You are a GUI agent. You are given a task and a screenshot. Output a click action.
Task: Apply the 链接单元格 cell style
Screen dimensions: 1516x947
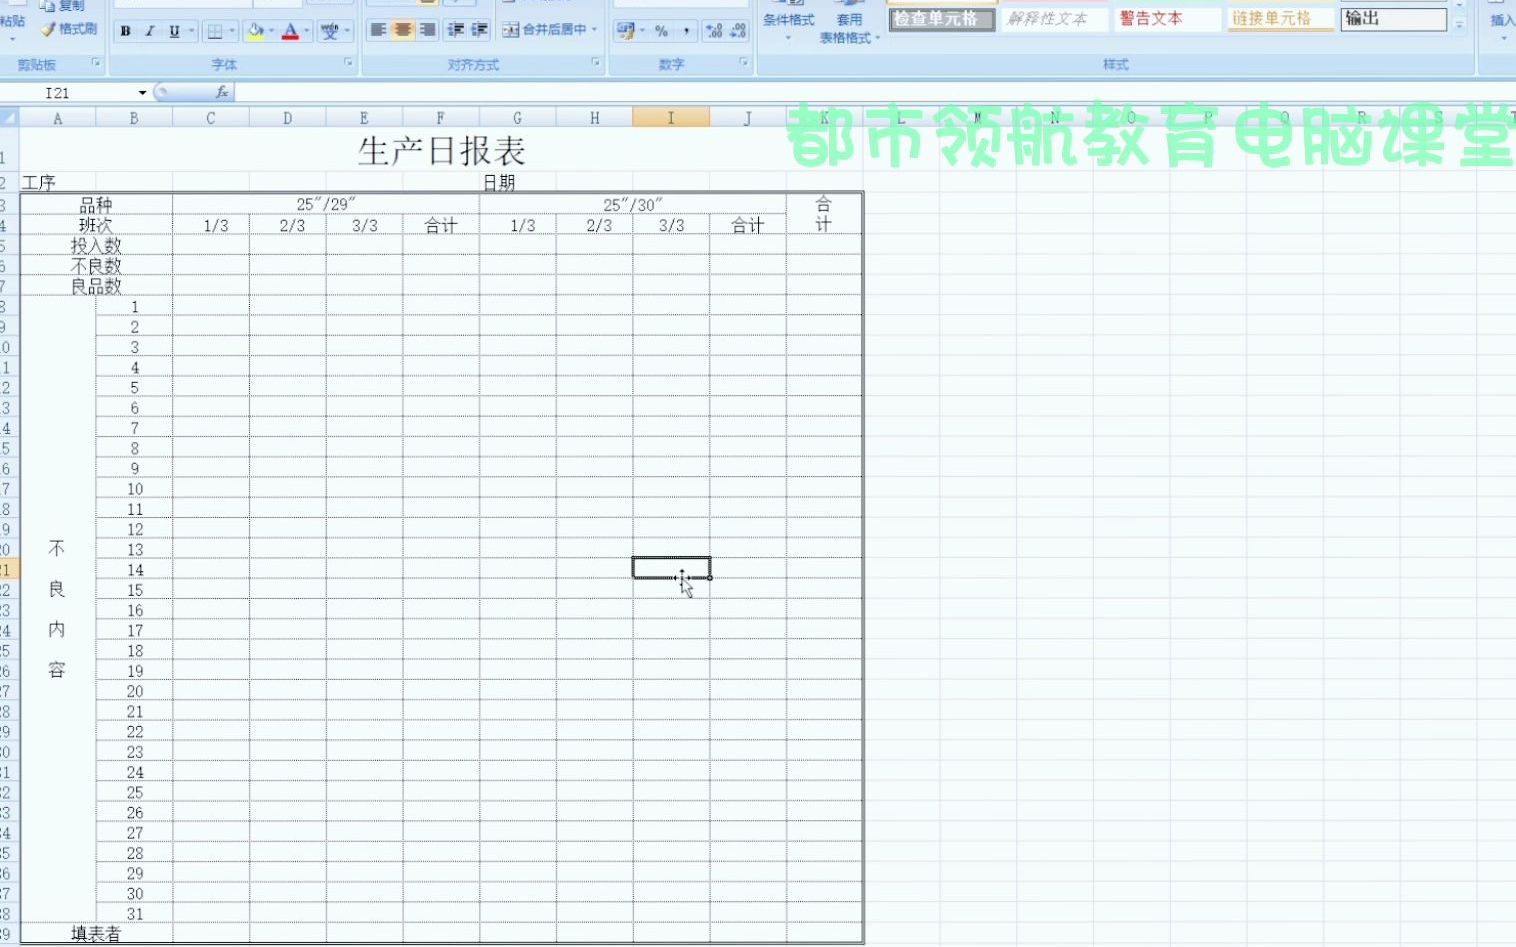[x=1280, y=19]
